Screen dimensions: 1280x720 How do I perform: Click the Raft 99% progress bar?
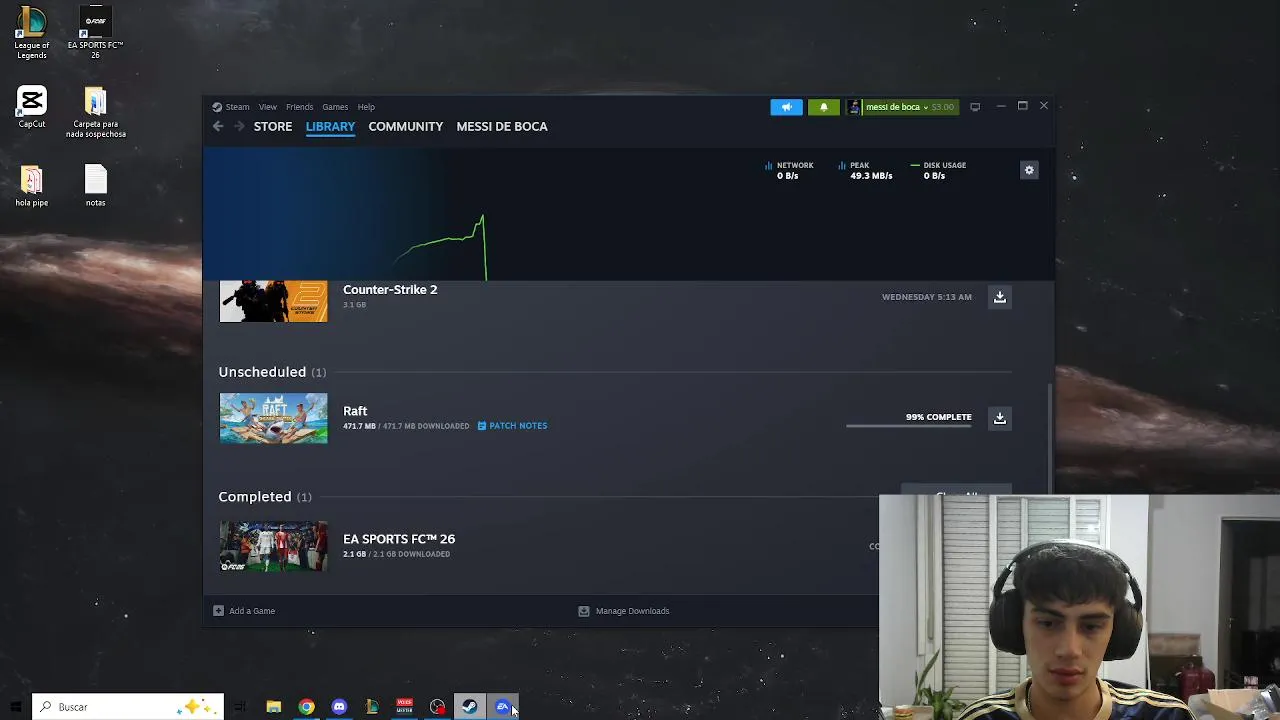(x=909, y=426)
